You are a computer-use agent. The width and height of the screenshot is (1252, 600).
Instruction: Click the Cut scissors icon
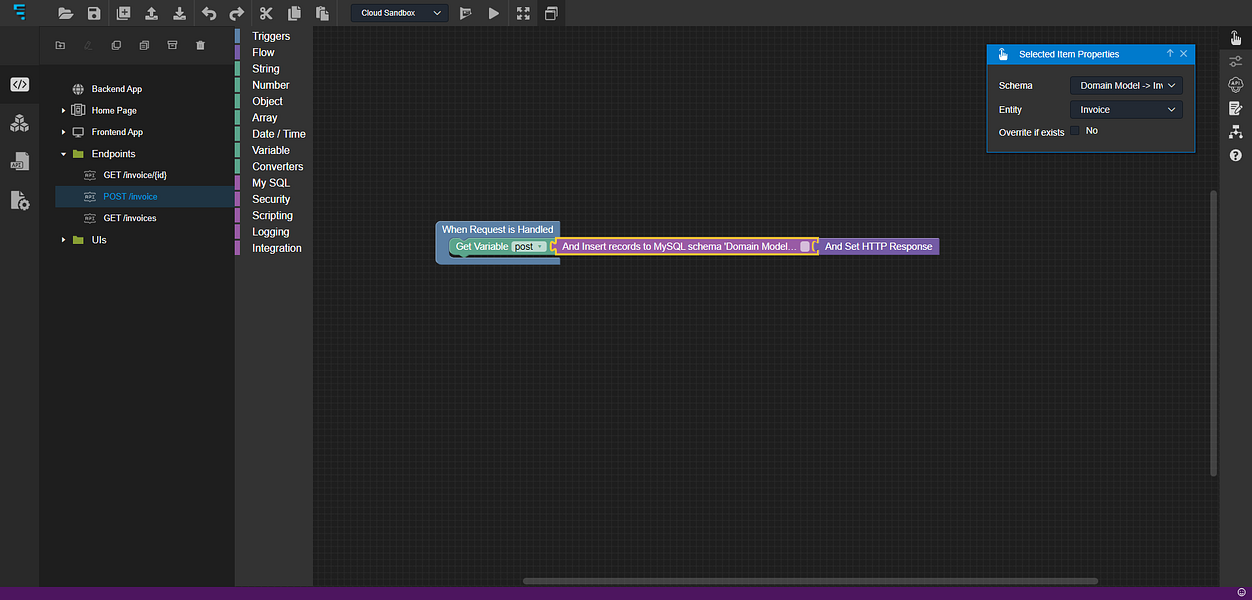(x=266, y=14)
